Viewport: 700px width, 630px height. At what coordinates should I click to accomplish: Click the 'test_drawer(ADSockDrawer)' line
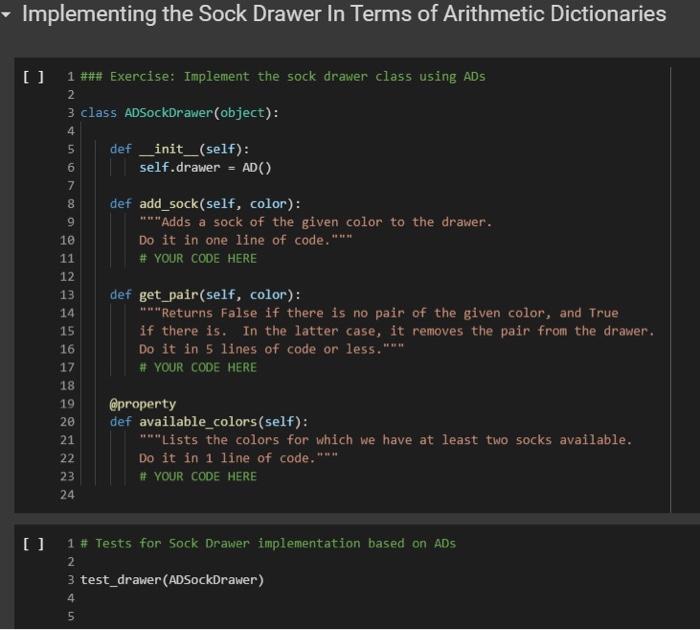[172, 580]
